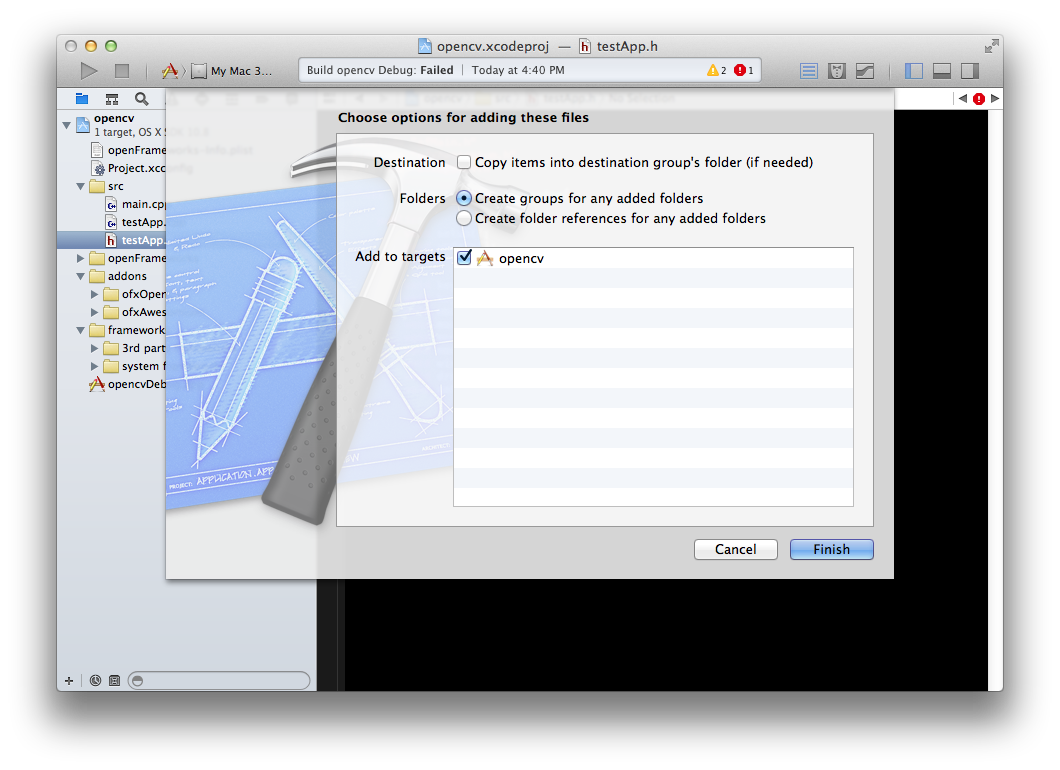Select the Standard editor button

809,71
